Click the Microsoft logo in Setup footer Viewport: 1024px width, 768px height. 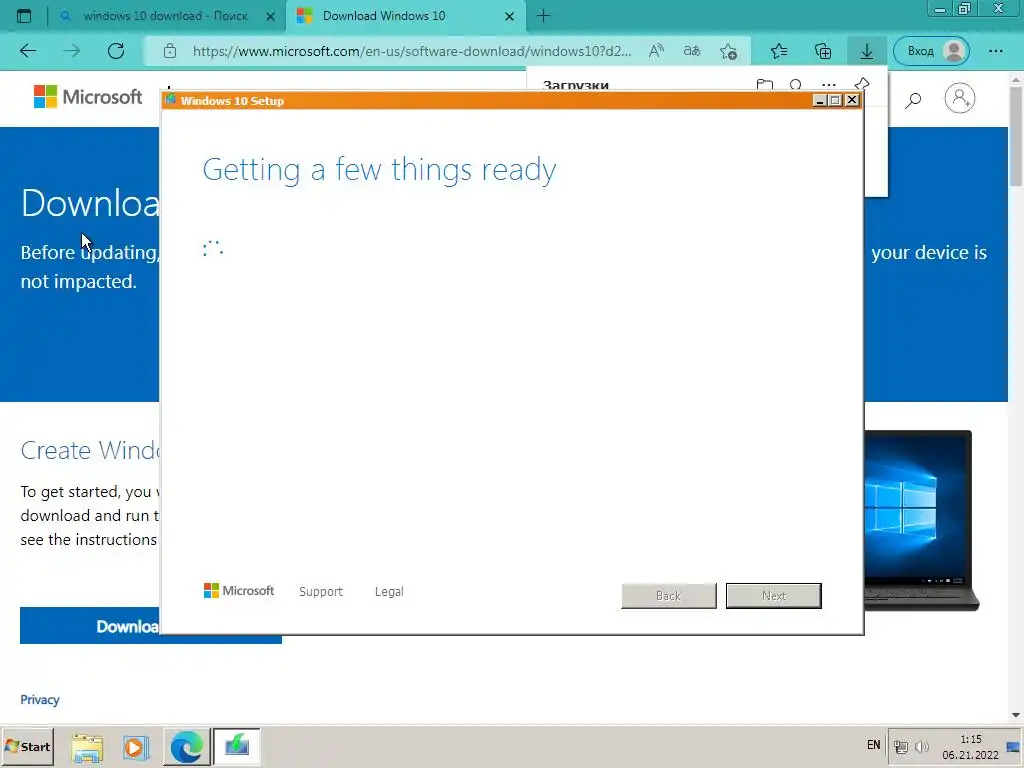tap(239, 590)
